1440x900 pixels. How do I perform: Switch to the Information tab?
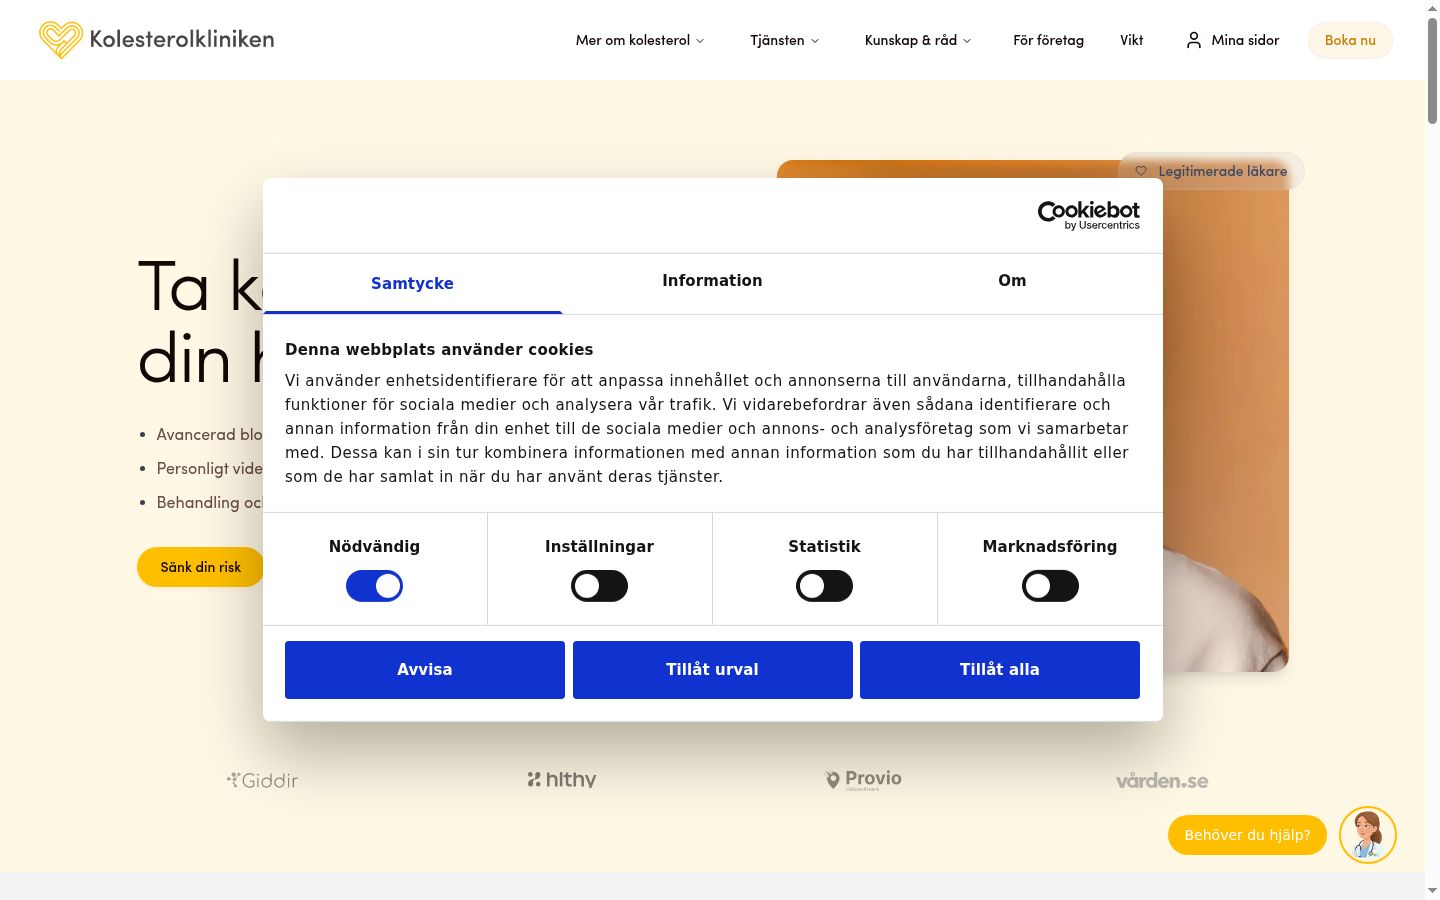click(x=712, y=281)
